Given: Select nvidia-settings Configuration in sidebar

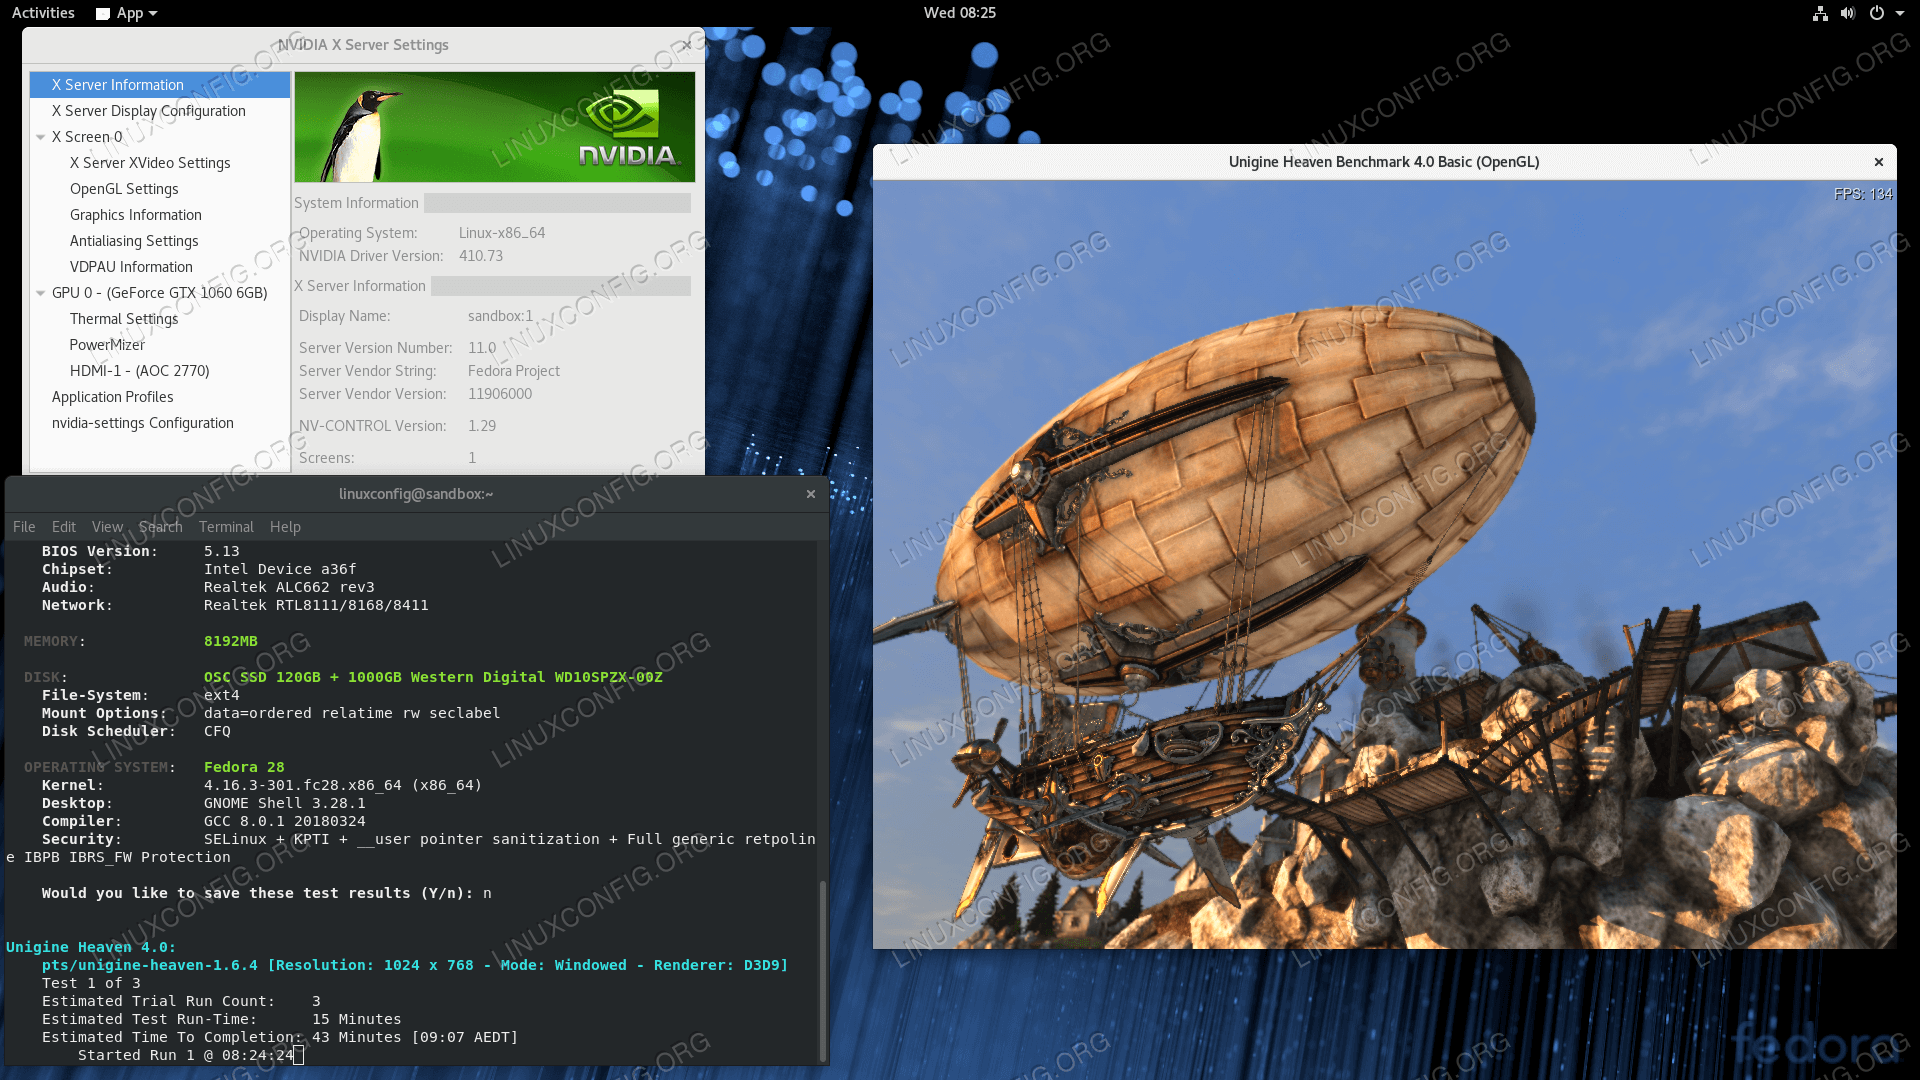Looking at the screenshot, I should pos(160,423).
